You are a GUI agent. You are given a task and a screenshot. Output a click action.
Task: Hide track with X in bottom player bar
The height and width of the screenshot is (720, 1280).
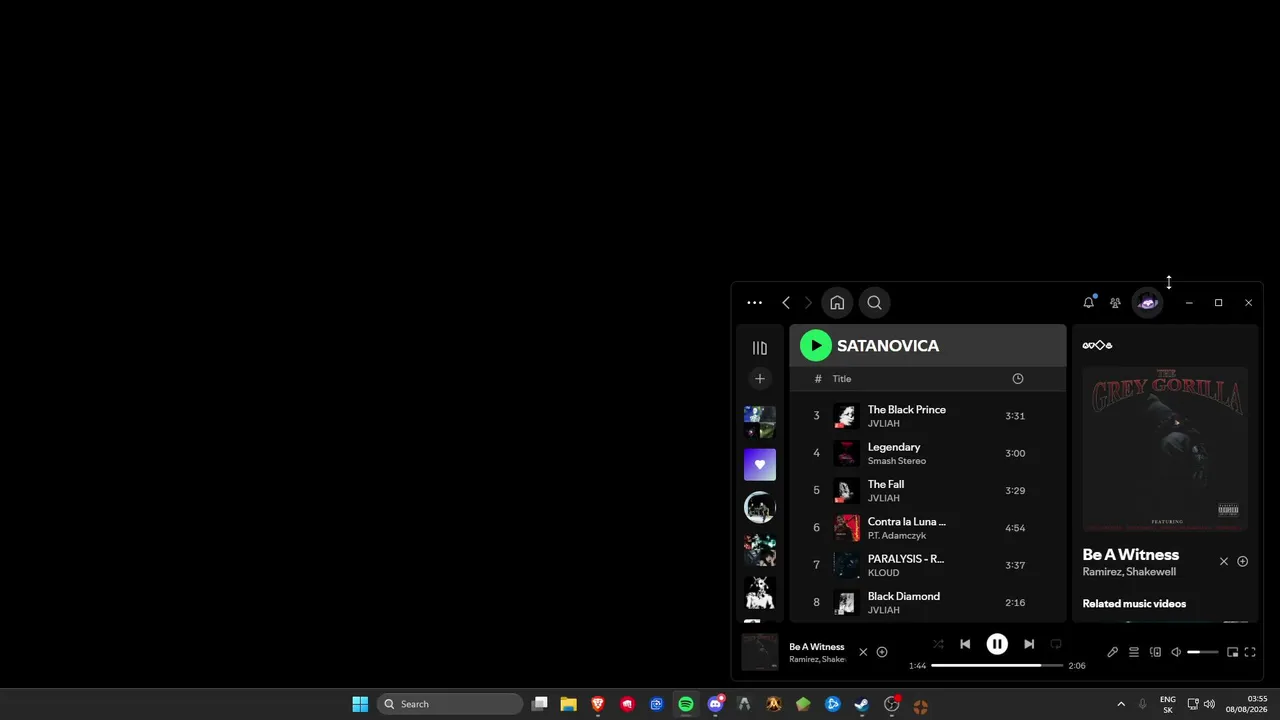(x=863, y=652)
